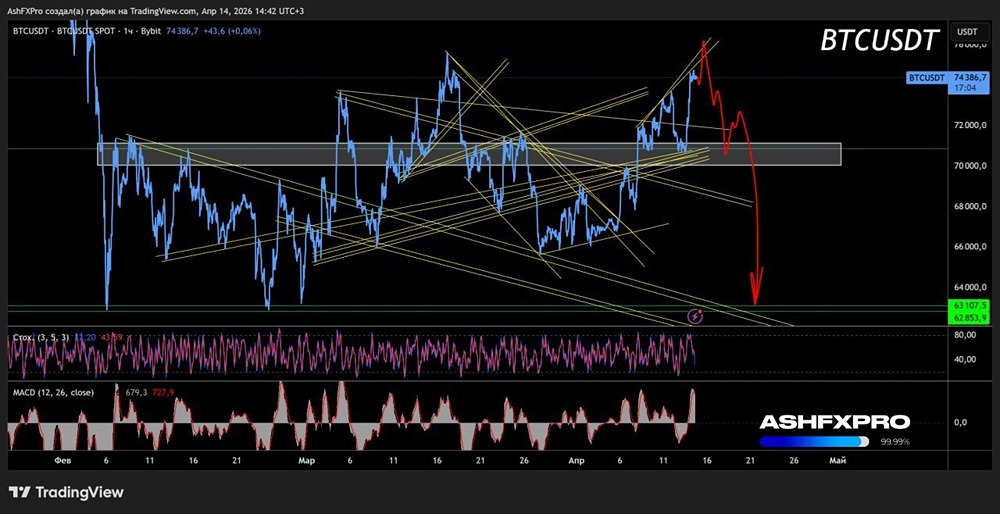
Task: Click the 64 000,0 price axis label
Action: pyautogui.click(x=969, y=286)
